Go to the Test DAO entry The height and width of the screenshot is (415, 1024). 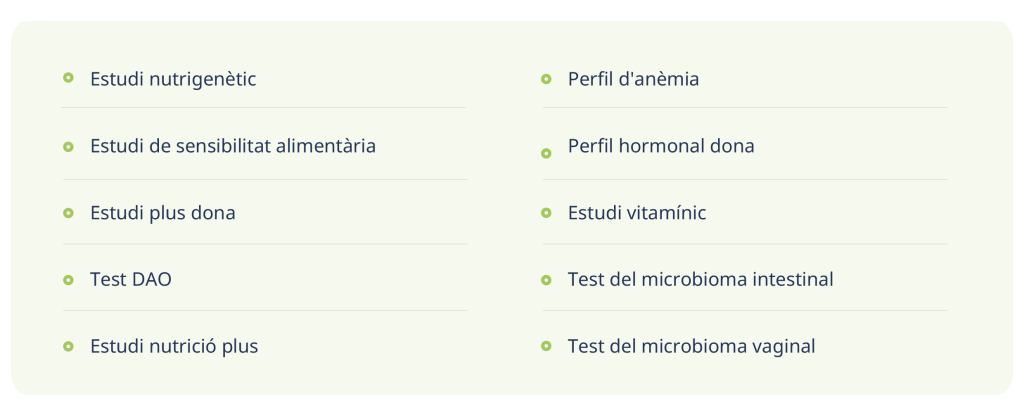tap(131, 280)
